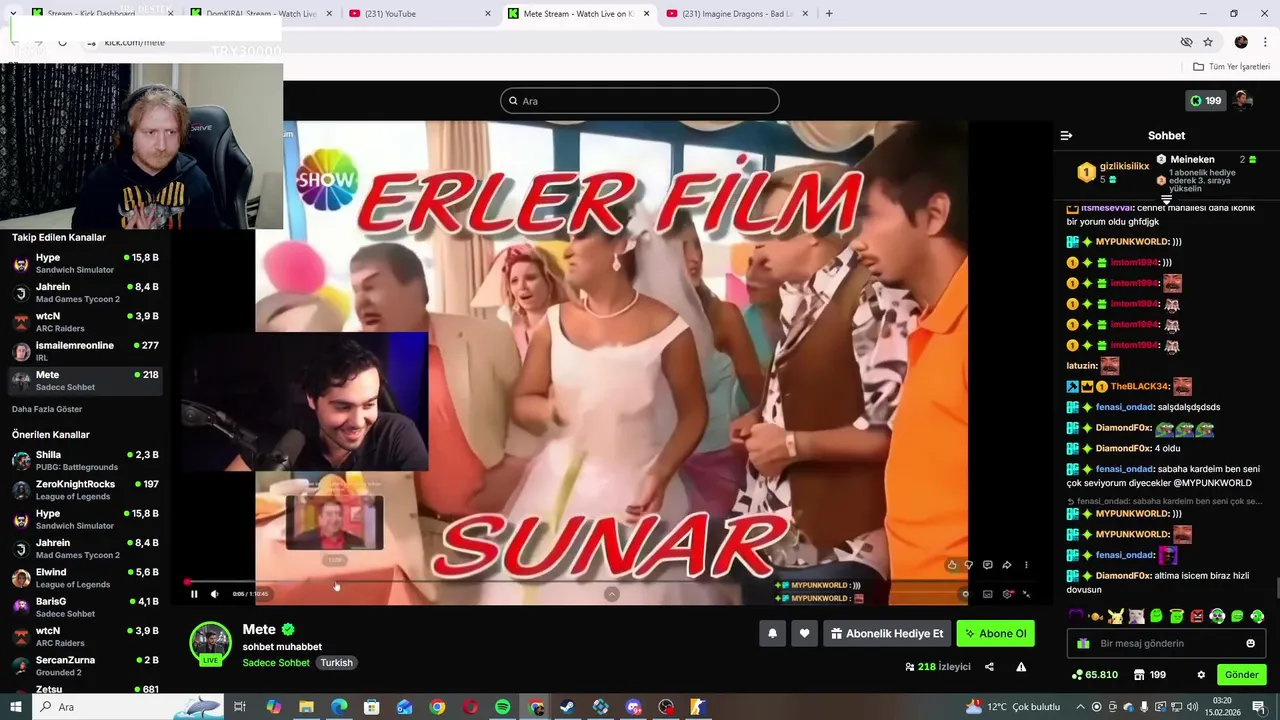Screen dimensions: 1280x720
Task: Switch to Imagine Dragons YouTube tab
Action: tap(735, 14)
